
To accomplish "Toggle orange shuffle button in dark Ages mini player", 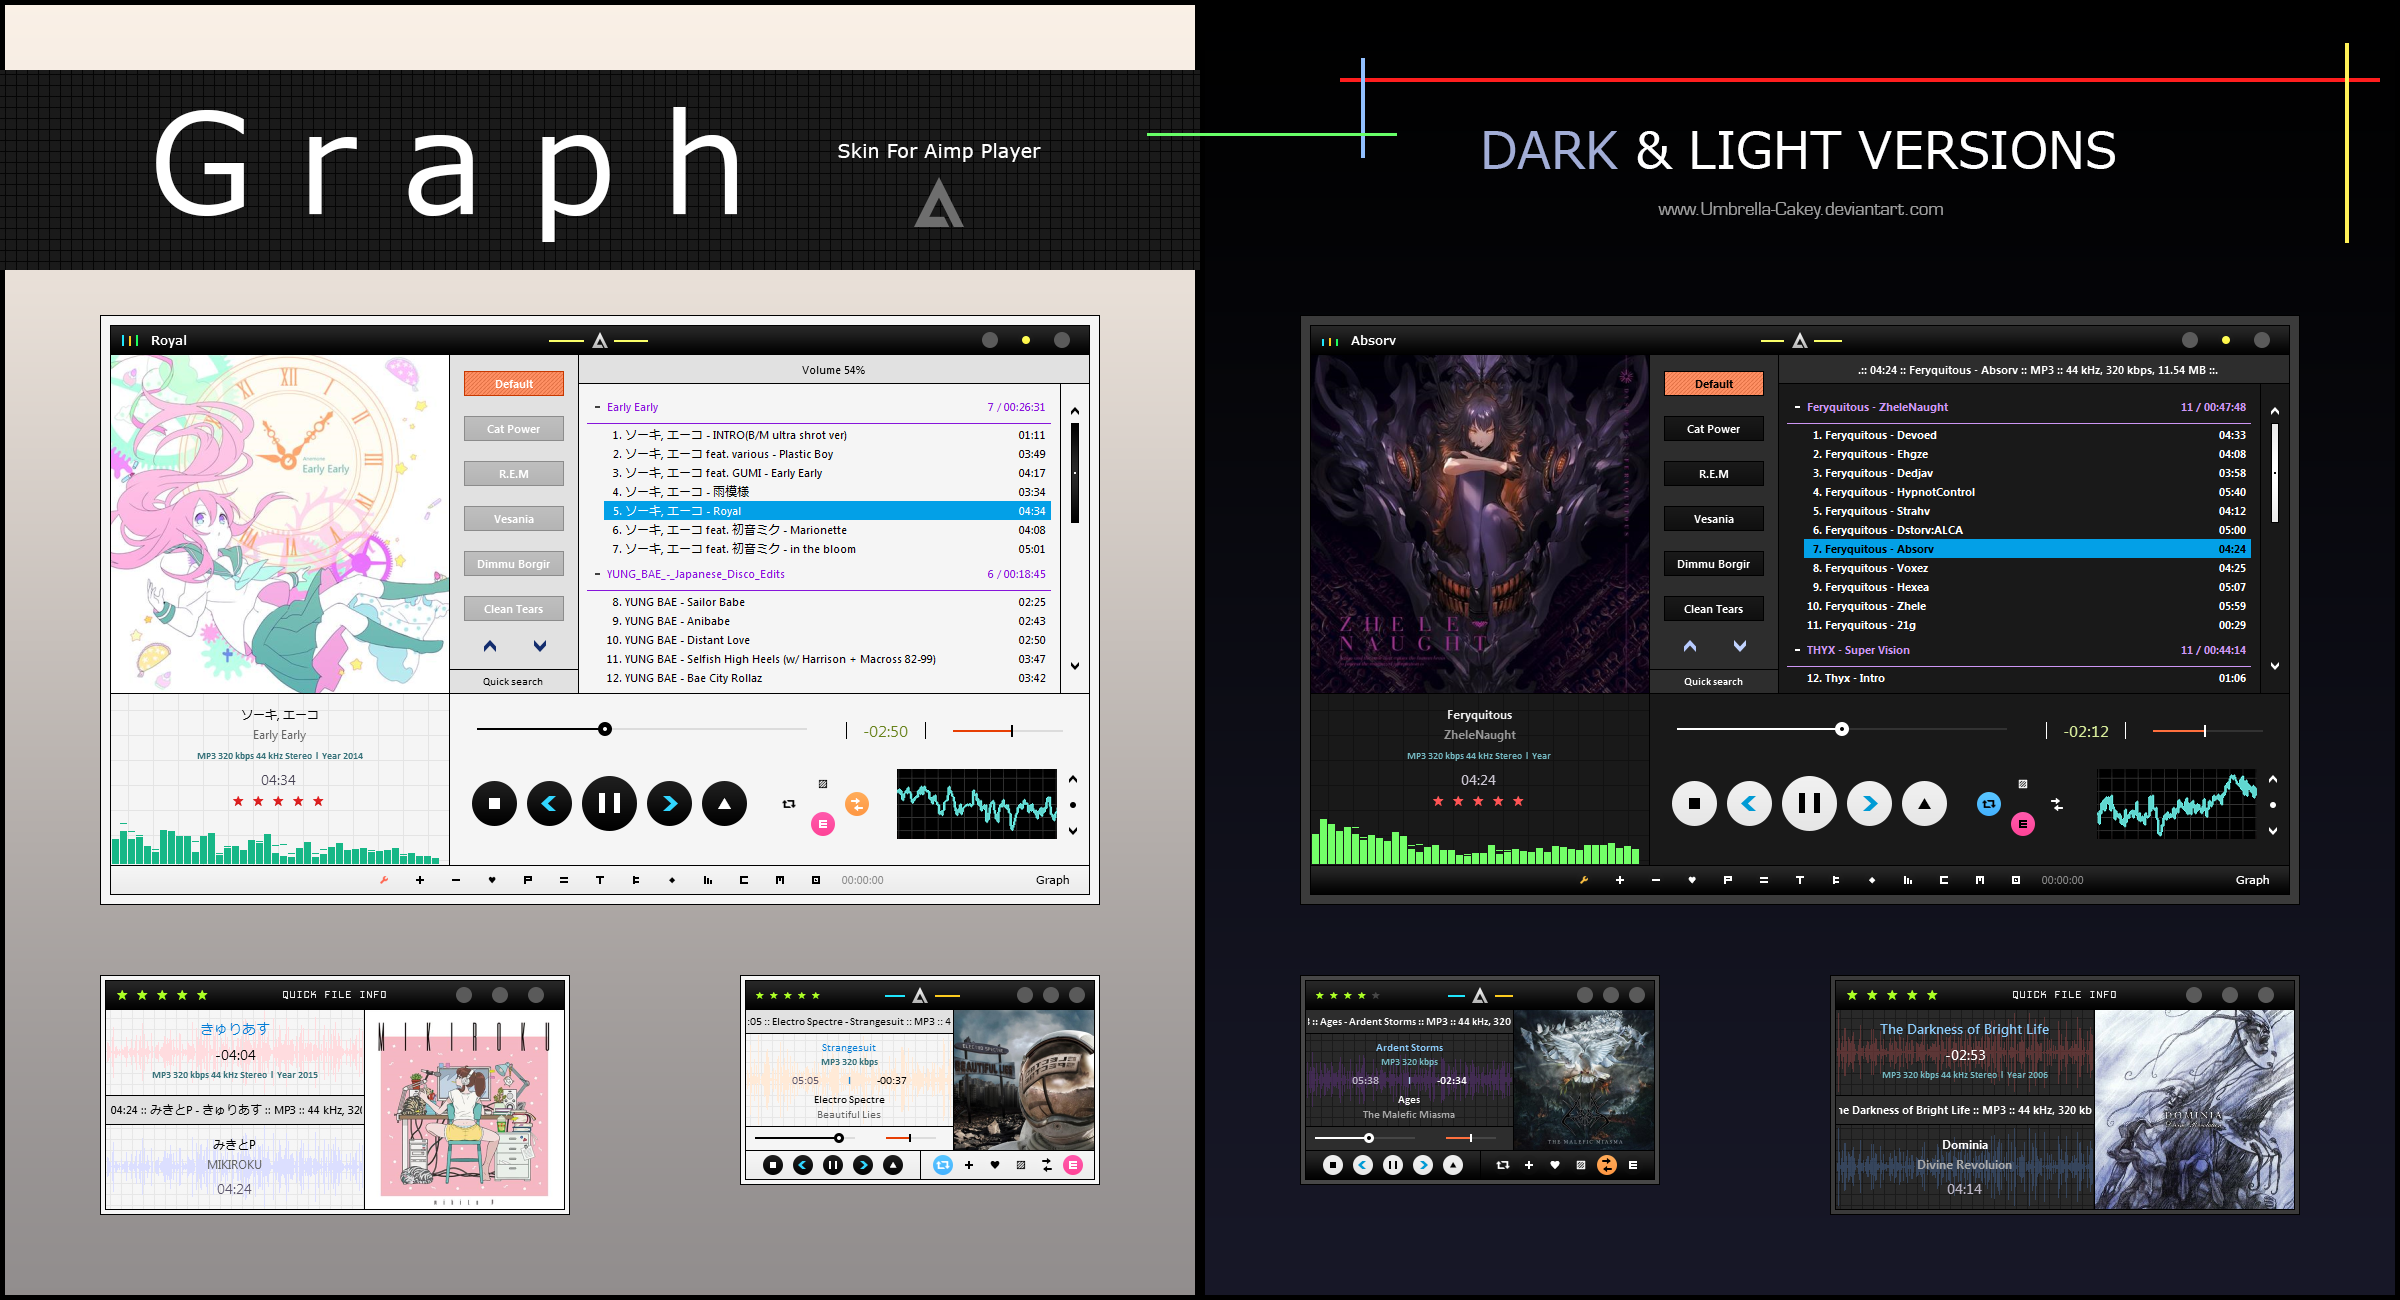I will click(1606, 1165).
